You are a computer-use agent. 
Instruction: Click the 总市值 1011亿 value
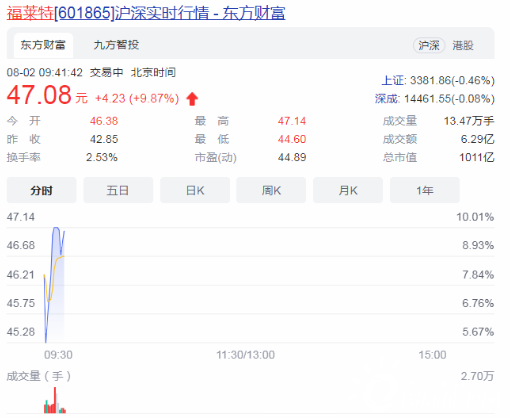(x=477, y=157)
